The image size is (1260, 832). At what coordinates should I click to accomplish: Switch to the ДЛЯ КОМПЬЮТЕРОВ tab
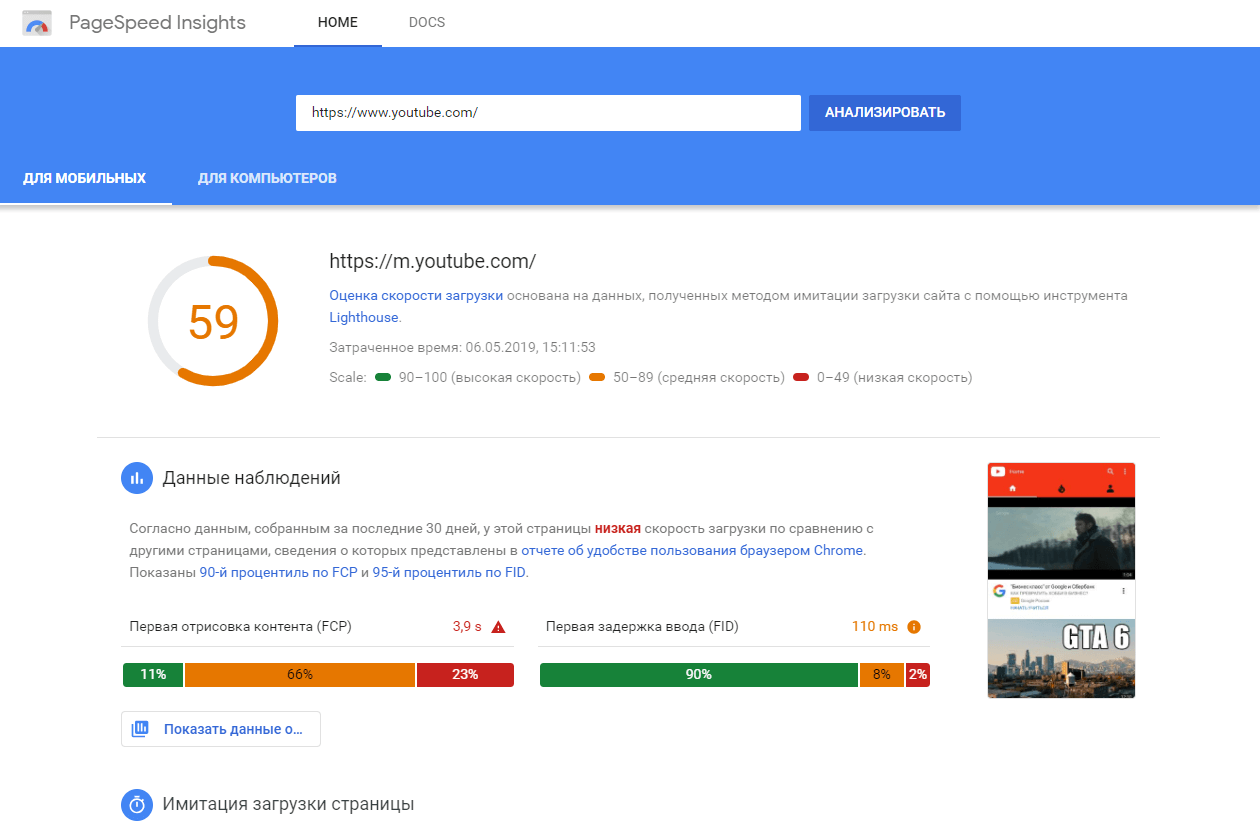click(x=267, y=178)
